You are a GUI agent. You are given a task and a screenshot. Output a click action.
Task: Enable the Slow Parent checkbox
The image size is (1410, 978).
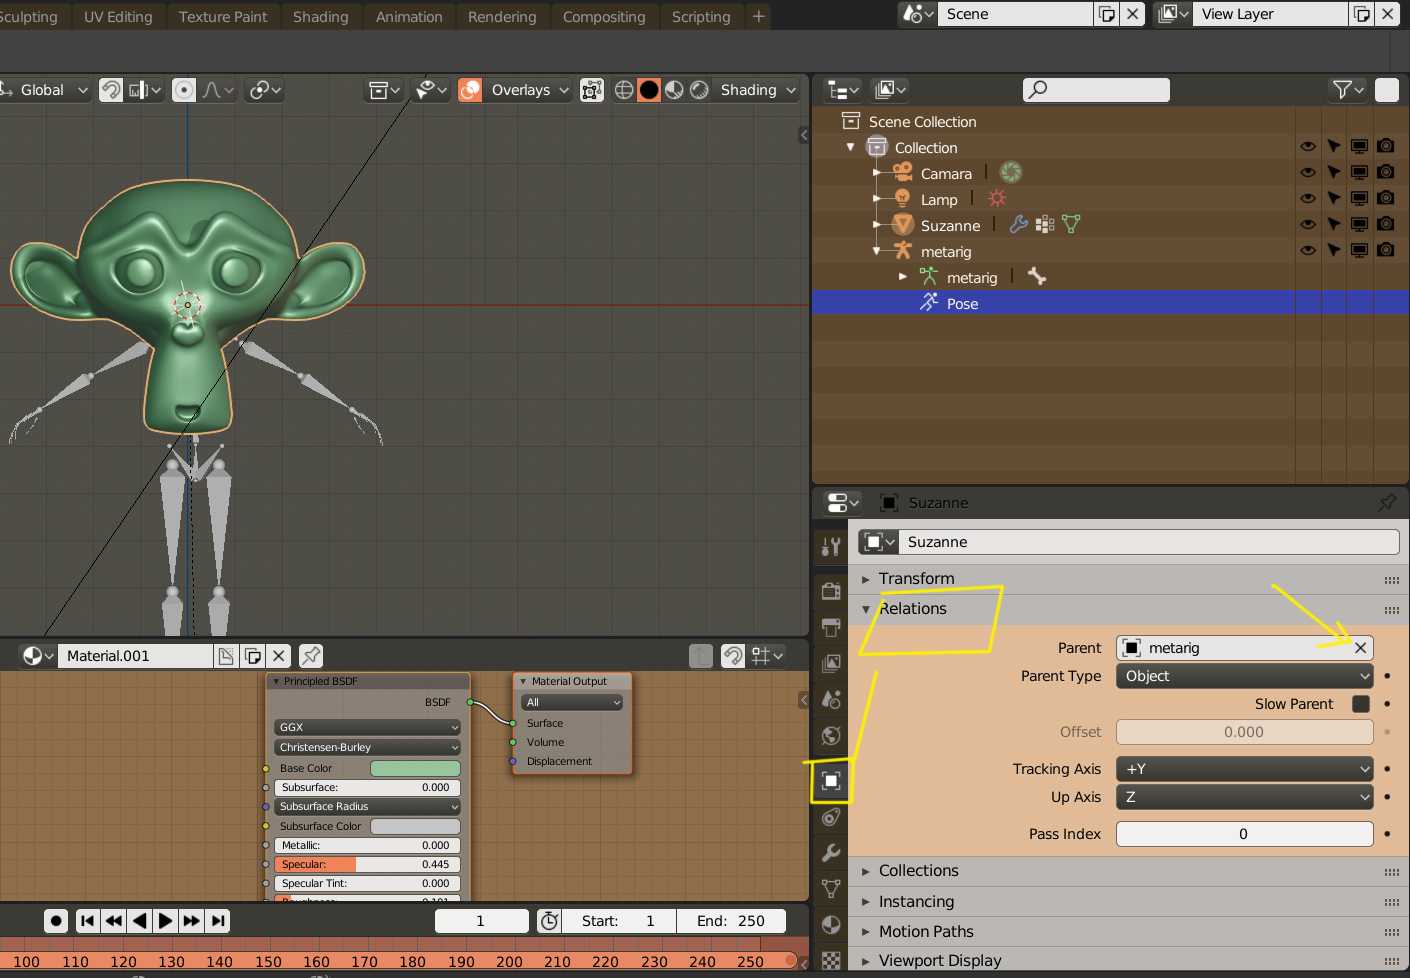[1360, 704]
